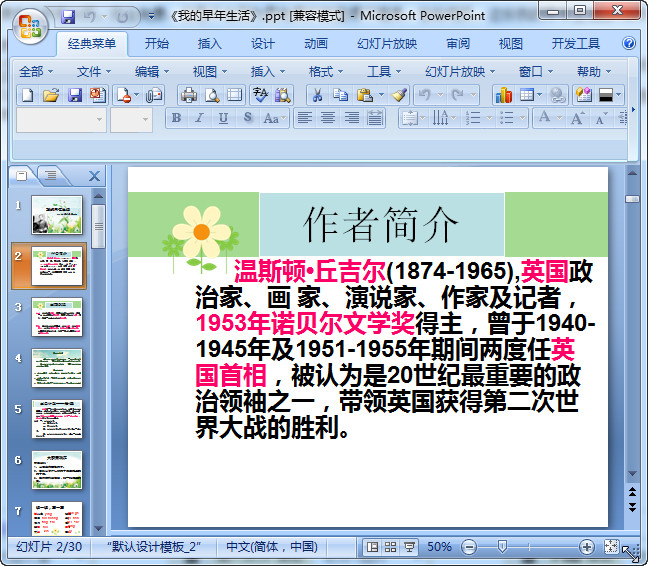Click the 50% zoom level button

(x=439, y=547)
